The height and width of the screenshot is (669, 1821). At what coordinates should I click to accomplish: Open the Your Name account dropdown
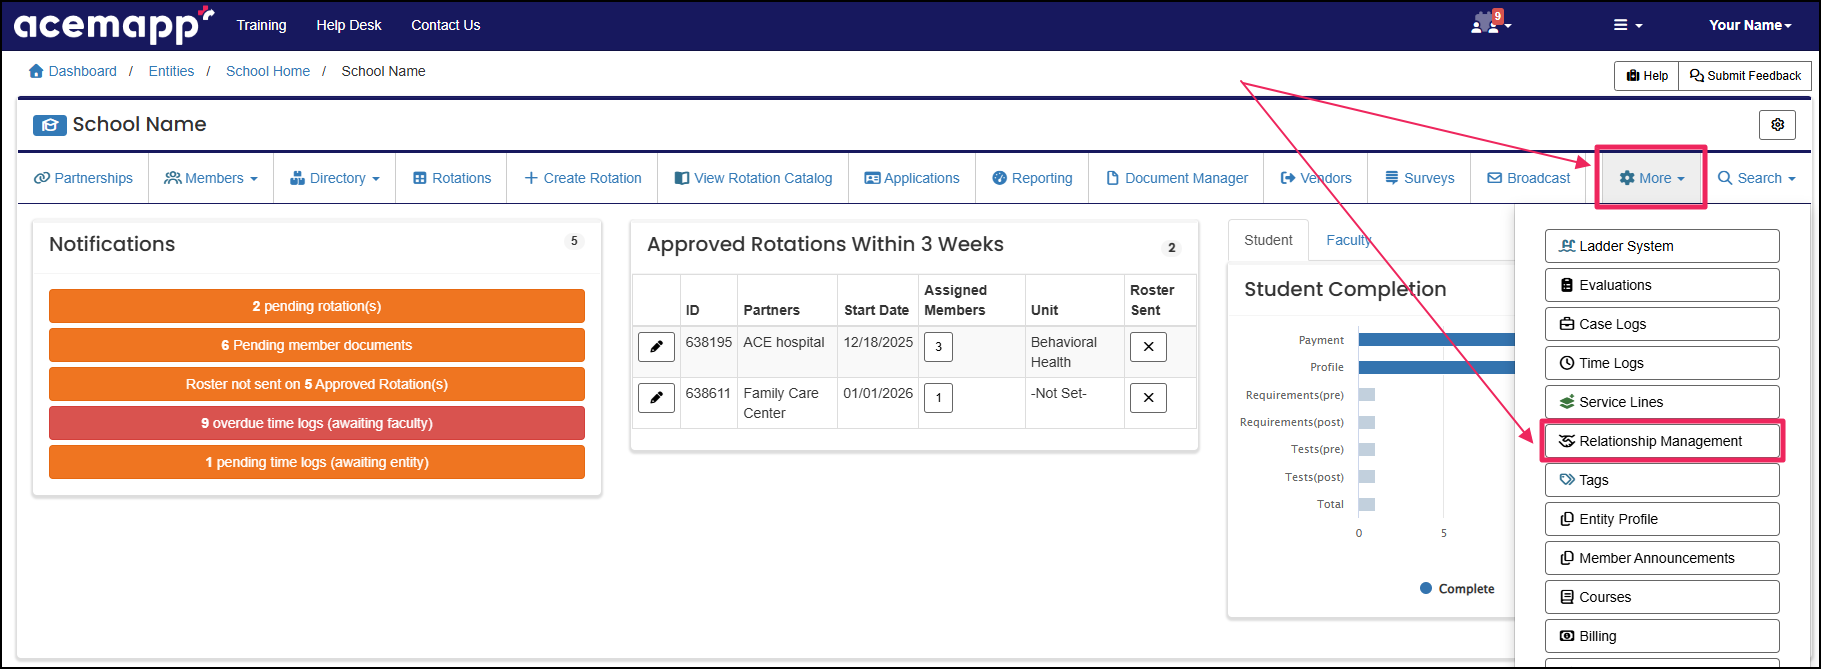(1749, 25)
